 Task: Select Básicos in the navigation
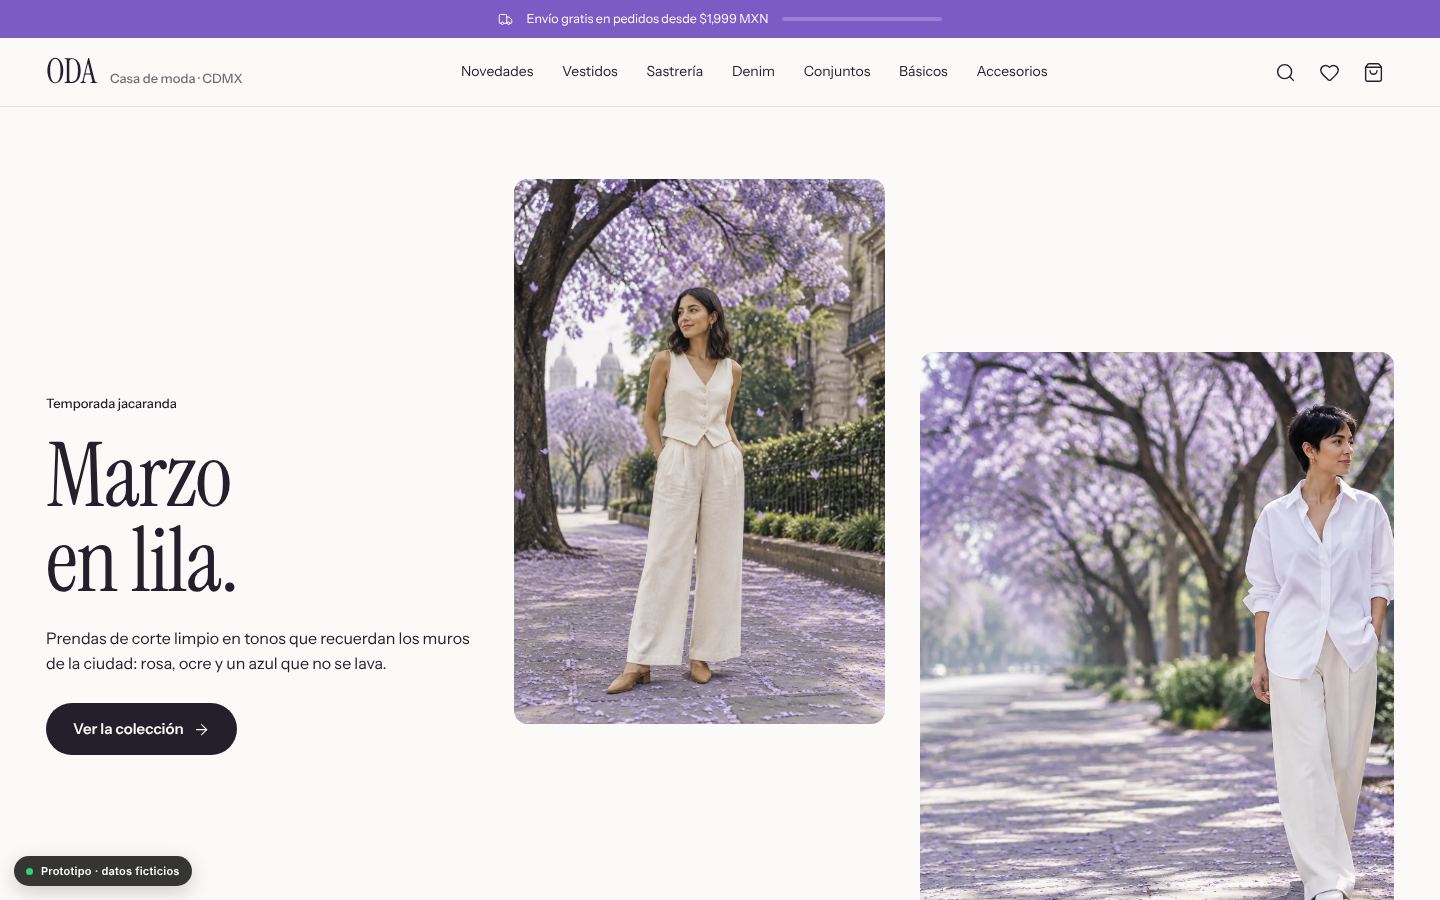(923, 72)
